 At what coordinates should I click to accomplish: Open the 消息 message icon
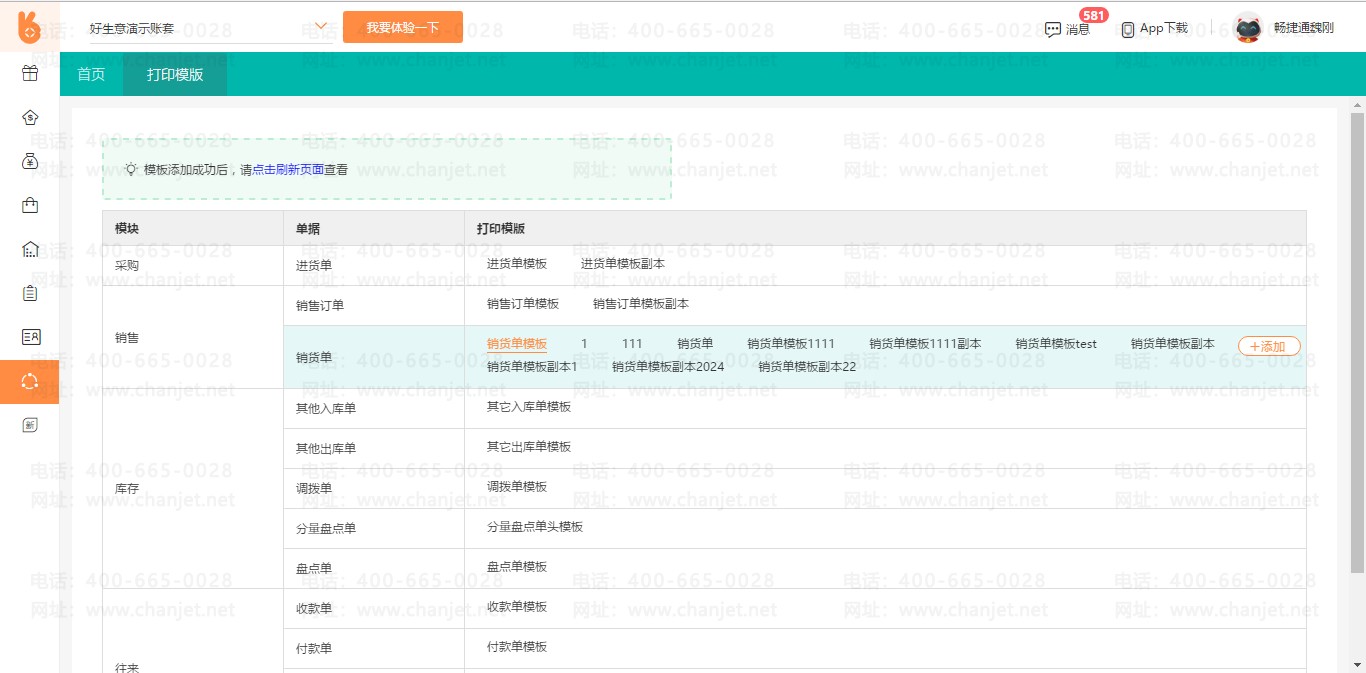[x=1053, y=29]
